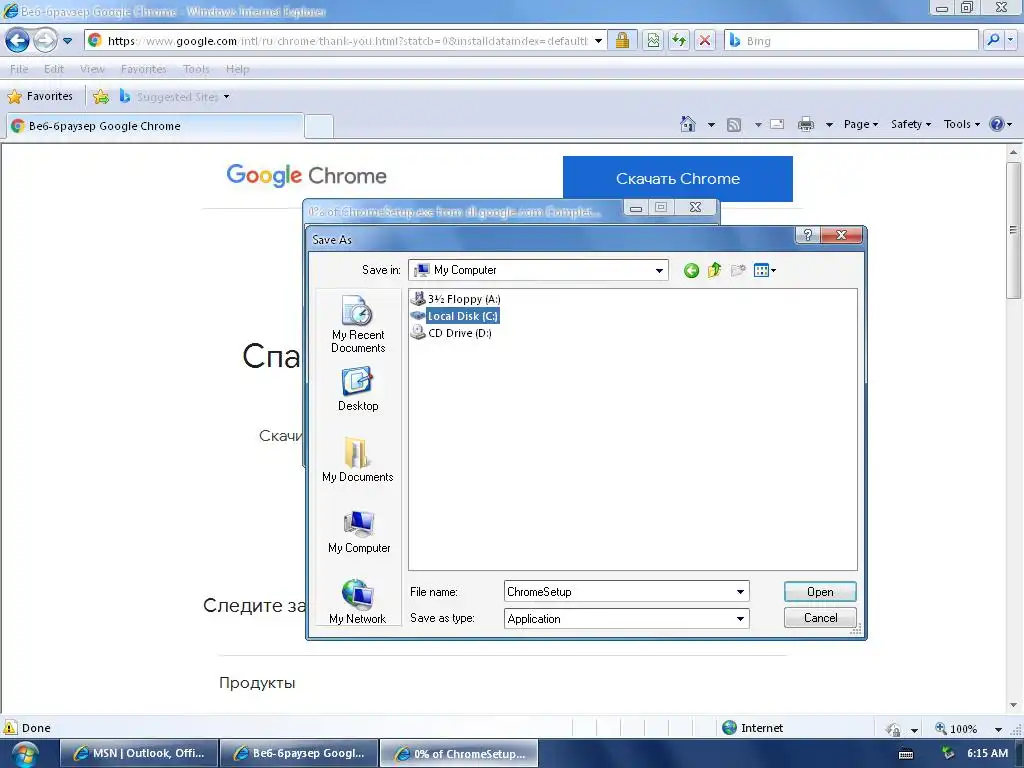Open the Favorites menu in menu bar

click(144, 69)
